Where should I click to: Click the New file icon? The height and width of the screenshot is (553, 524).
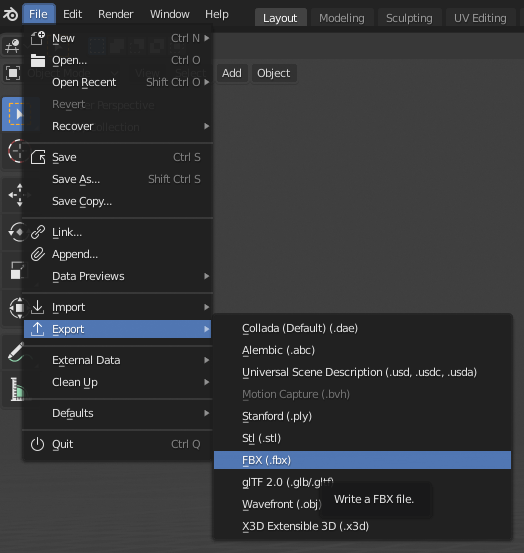[37, 38]
